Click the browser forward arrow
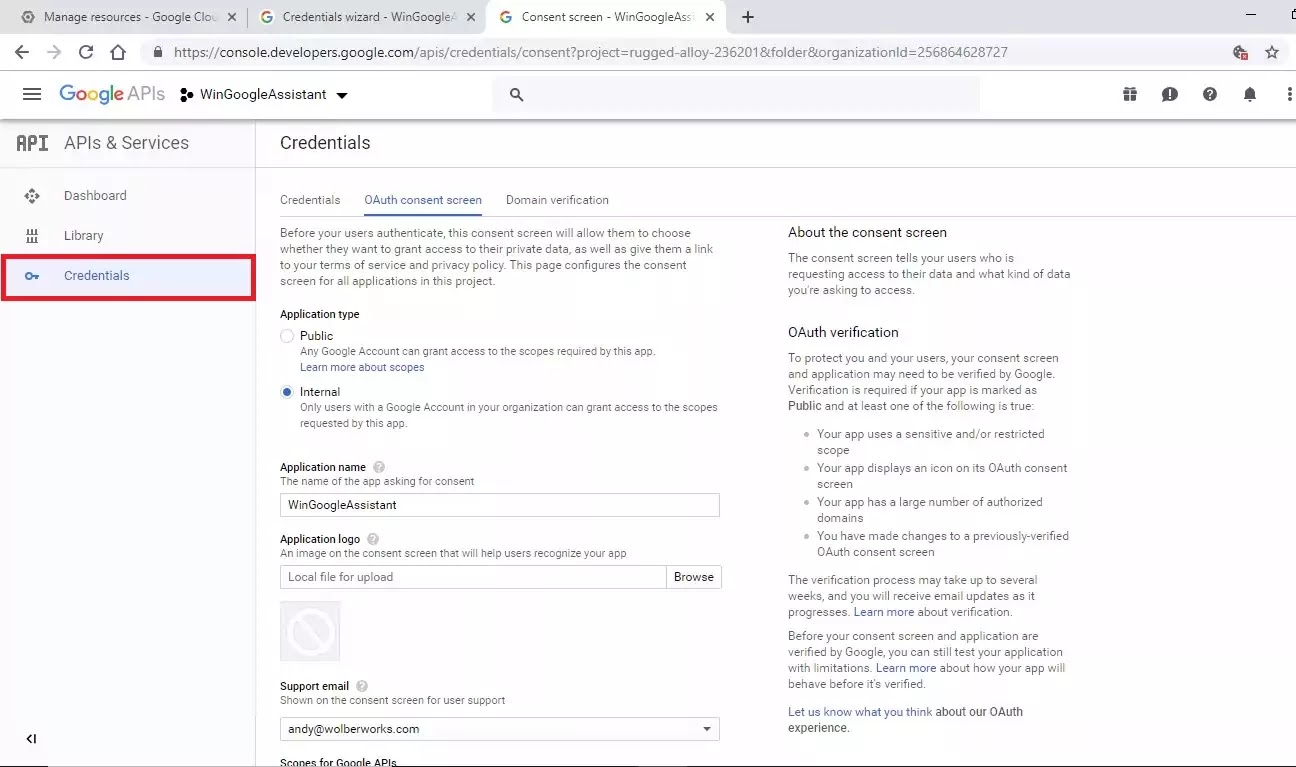 [54, 52]
